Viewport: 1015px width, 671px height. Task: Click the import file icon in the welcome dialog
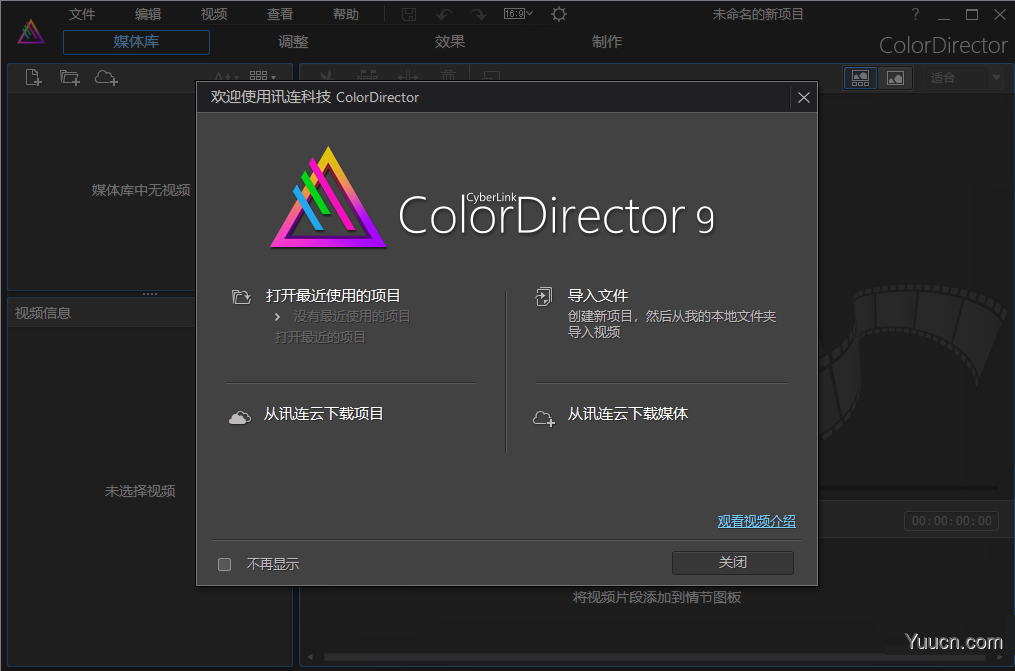click(x=544, y=296)
